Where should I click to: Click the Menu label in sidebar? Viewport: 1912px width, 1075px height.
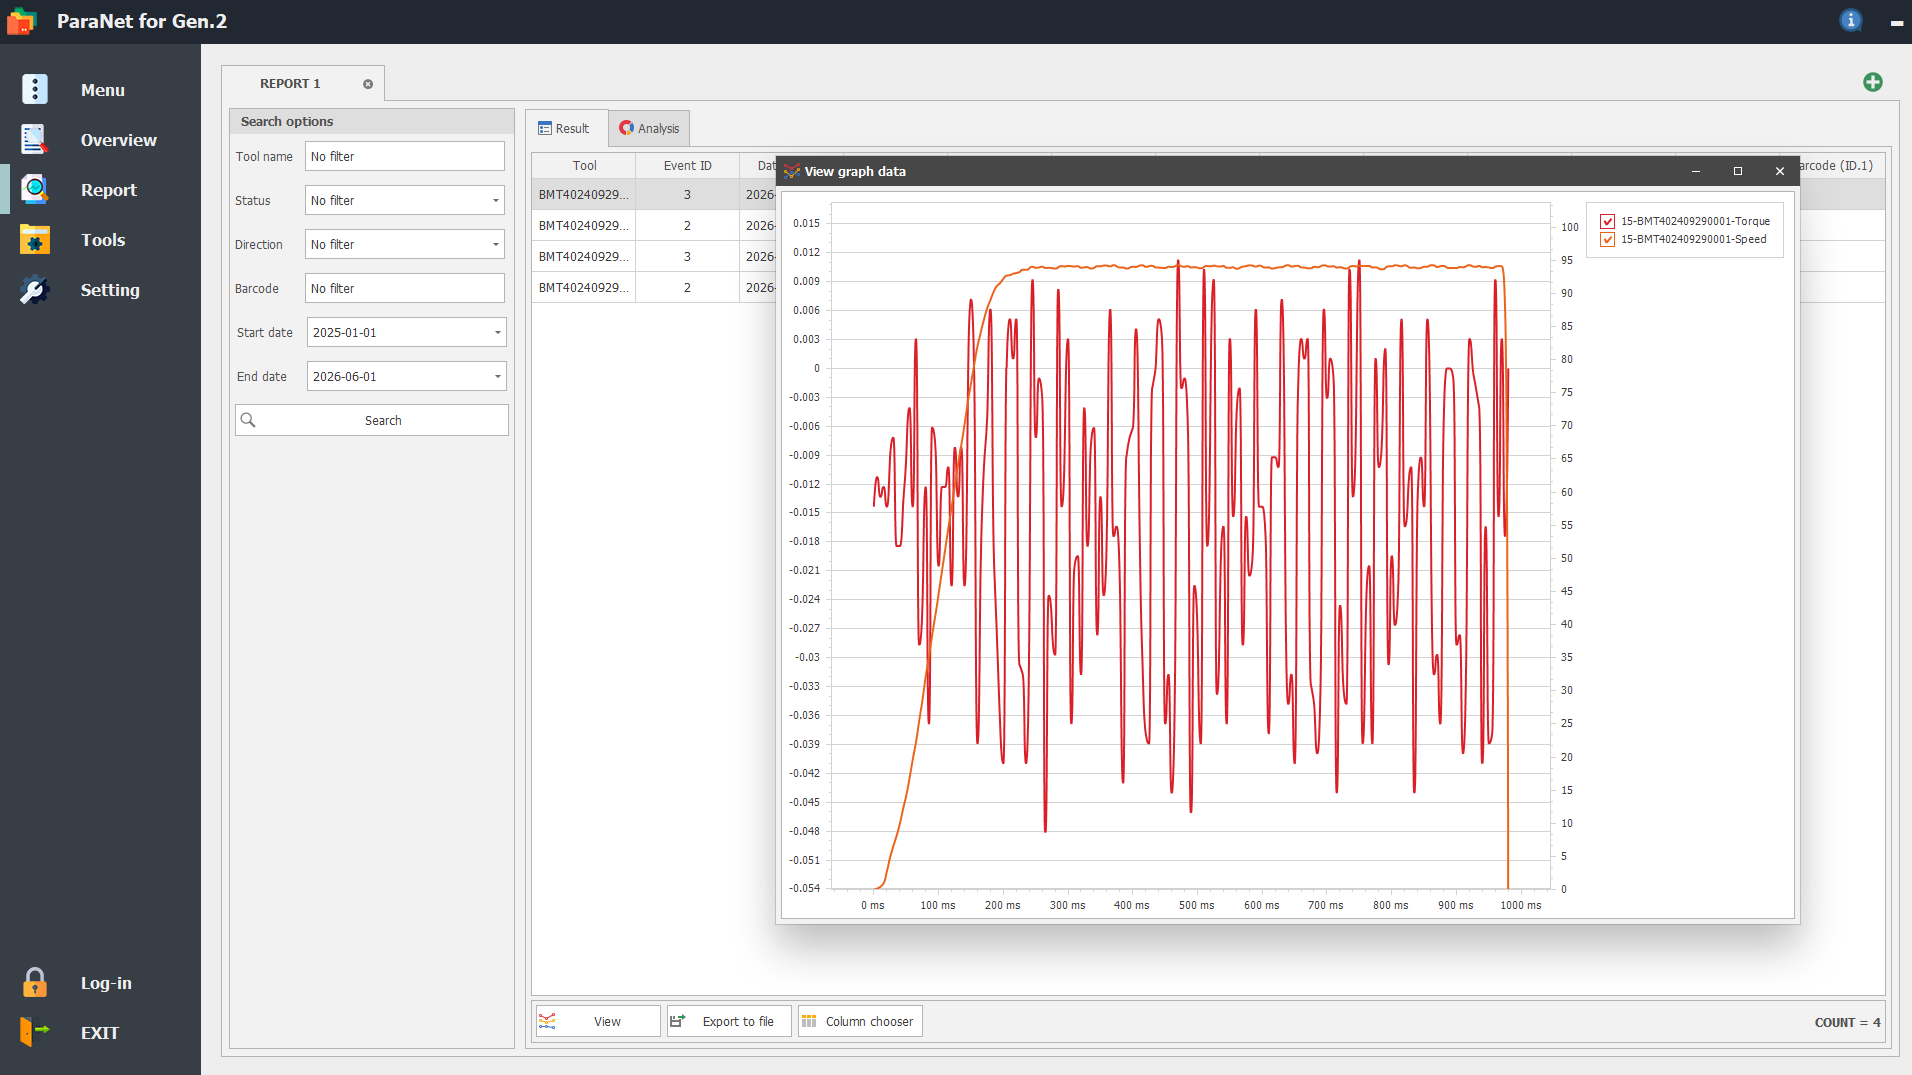[103, 90]
